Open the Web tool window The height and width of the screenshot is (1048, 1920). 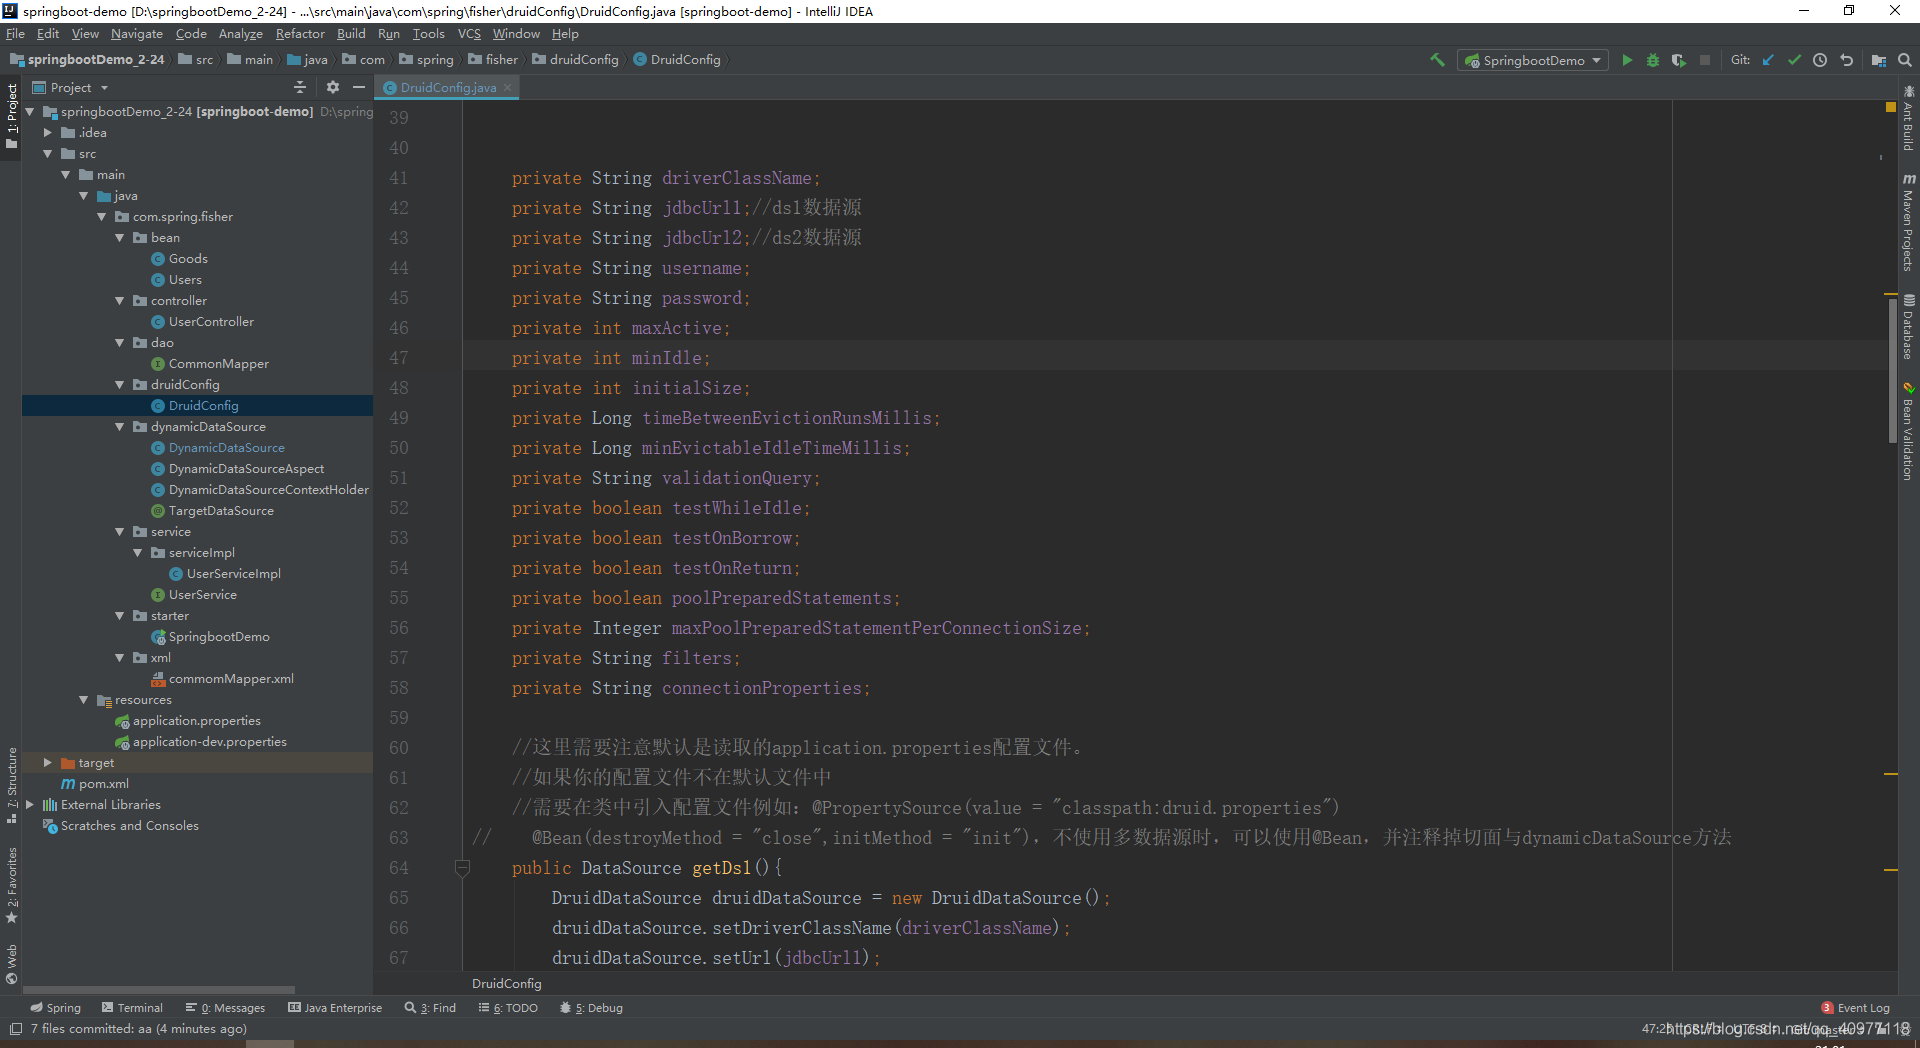pos(11,963)
